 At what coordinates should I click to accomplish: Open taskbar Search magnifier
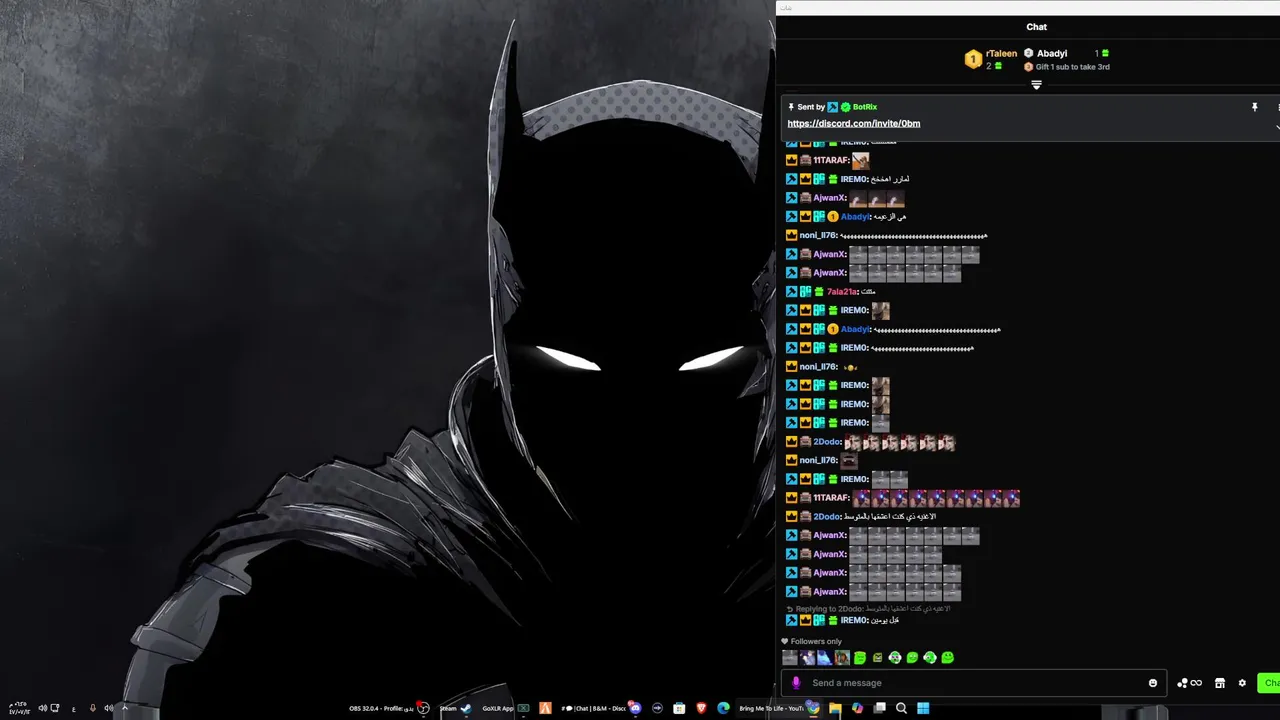pos(901,708)
